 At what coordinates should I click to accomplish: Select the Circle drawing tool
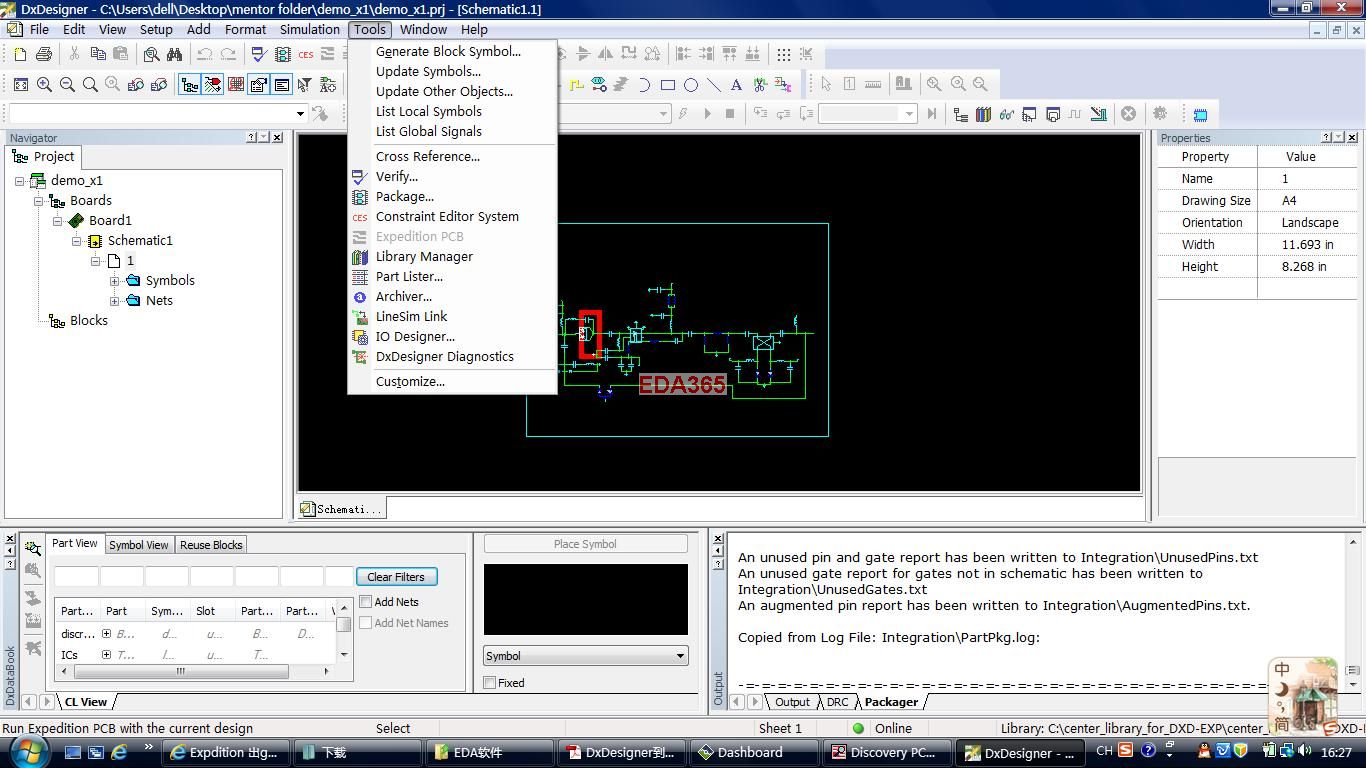(x=691, y=85)
